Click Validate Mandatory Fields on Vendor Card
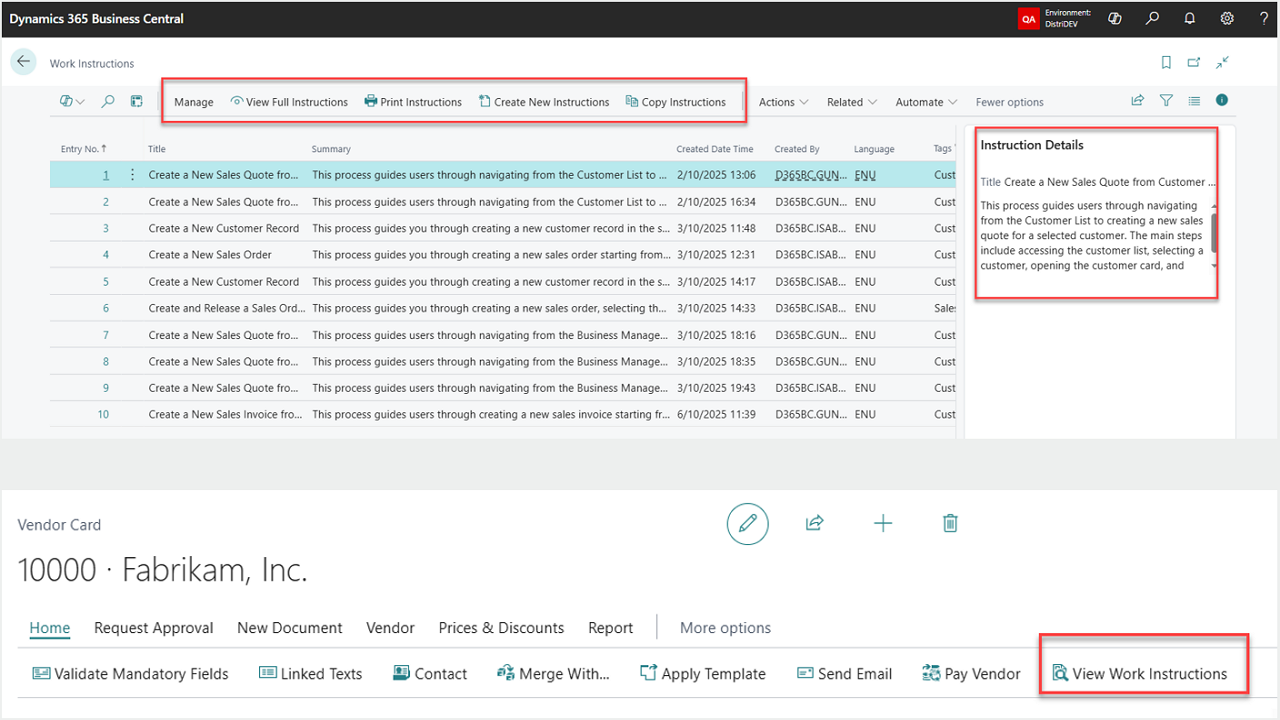 (x=131, y=674)
